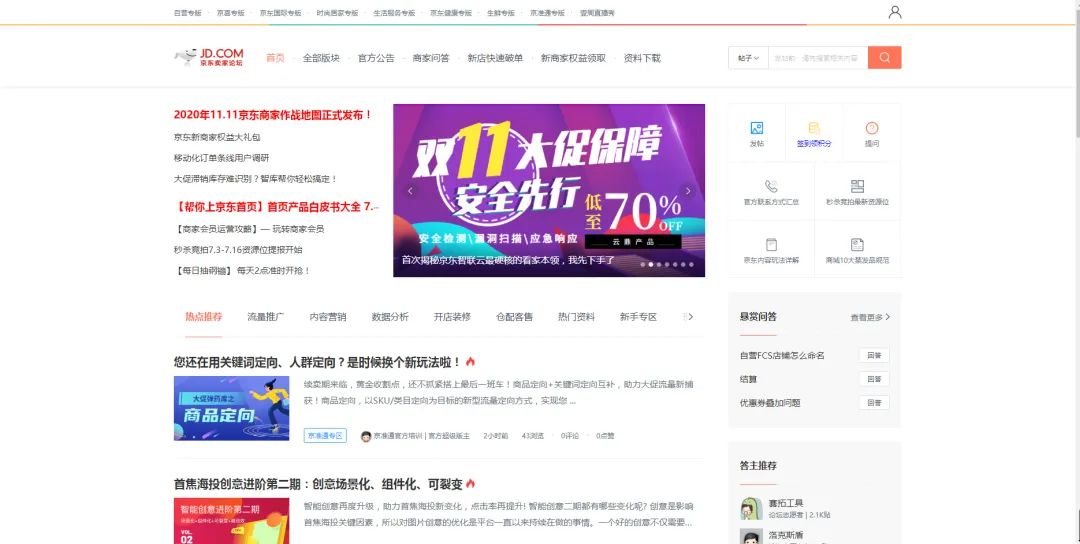The height and width of the screenshot is (544, 1080).
Task: Go to next banner slide arrow
Action: coord(687,191)
